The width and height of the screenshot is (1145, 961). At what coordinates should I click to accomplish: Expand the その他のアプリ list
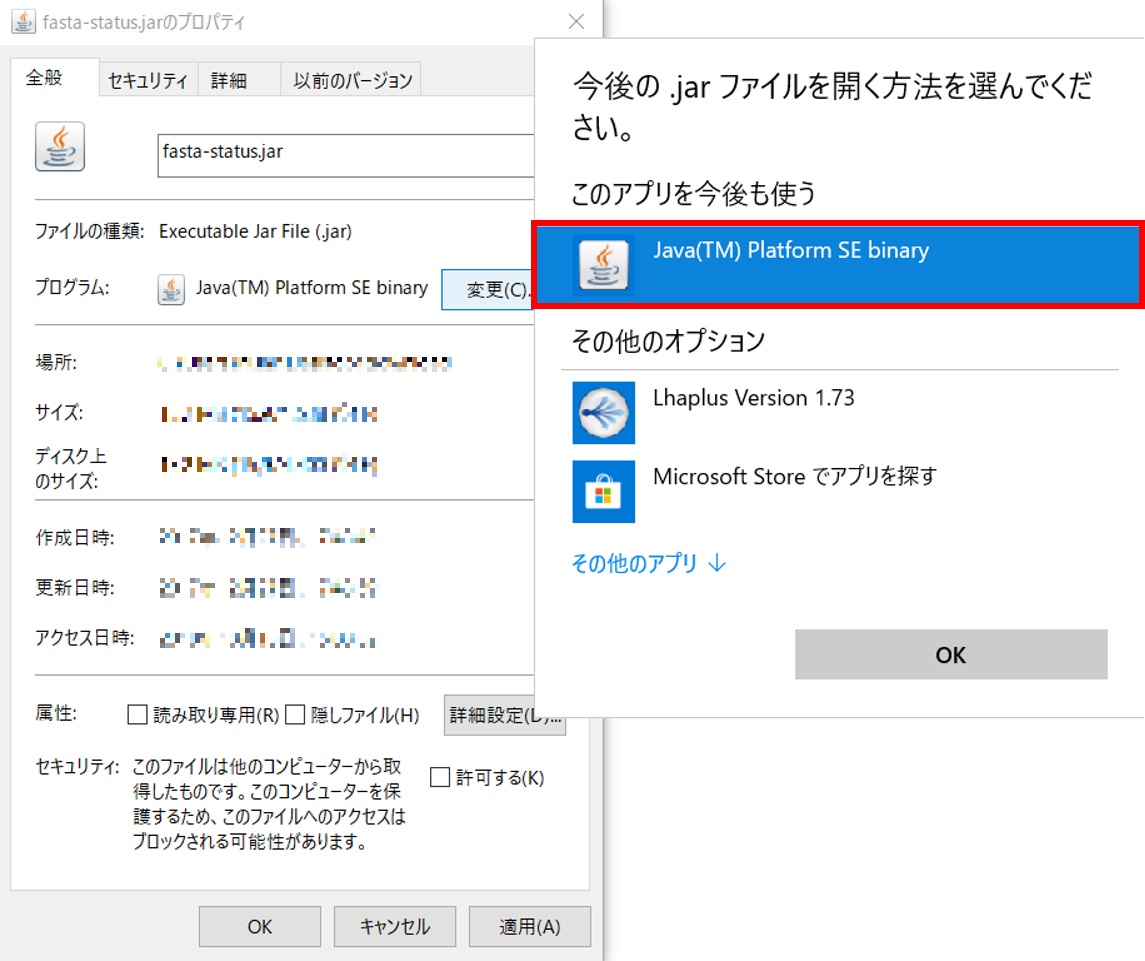[648, 564]
